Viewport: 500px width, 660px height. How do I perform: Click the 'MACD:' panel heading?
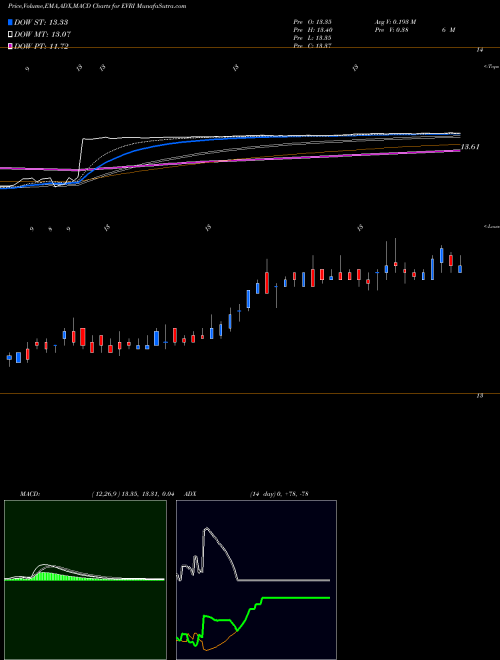tap(30, 494)
